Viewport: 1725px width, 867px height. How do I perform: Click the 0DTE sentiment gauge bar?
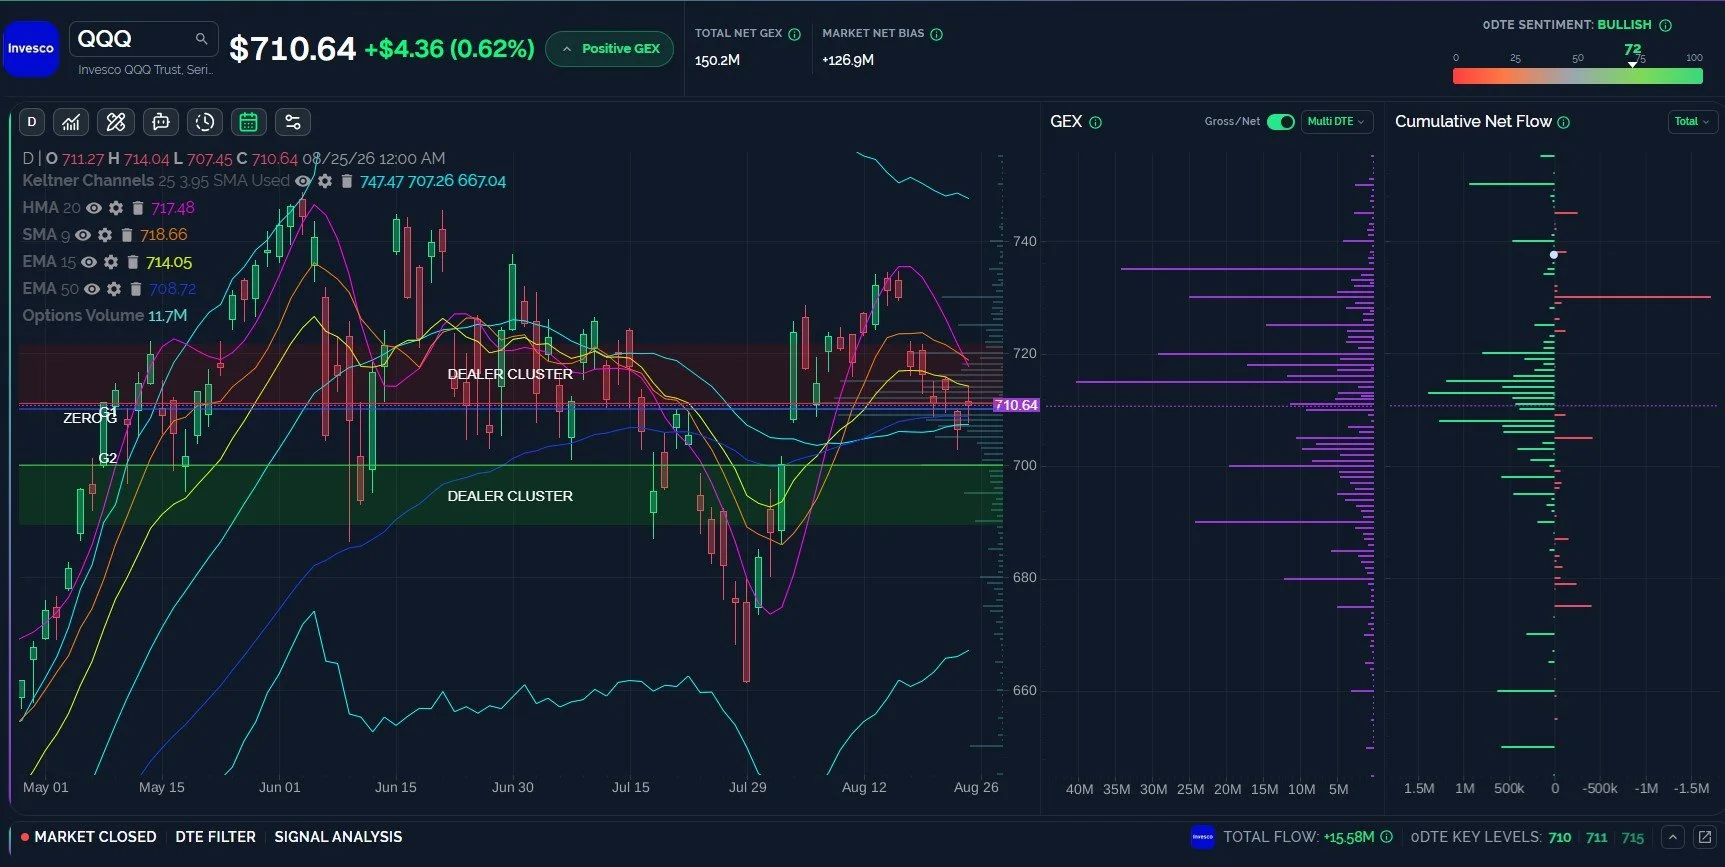pos(1578,76)
